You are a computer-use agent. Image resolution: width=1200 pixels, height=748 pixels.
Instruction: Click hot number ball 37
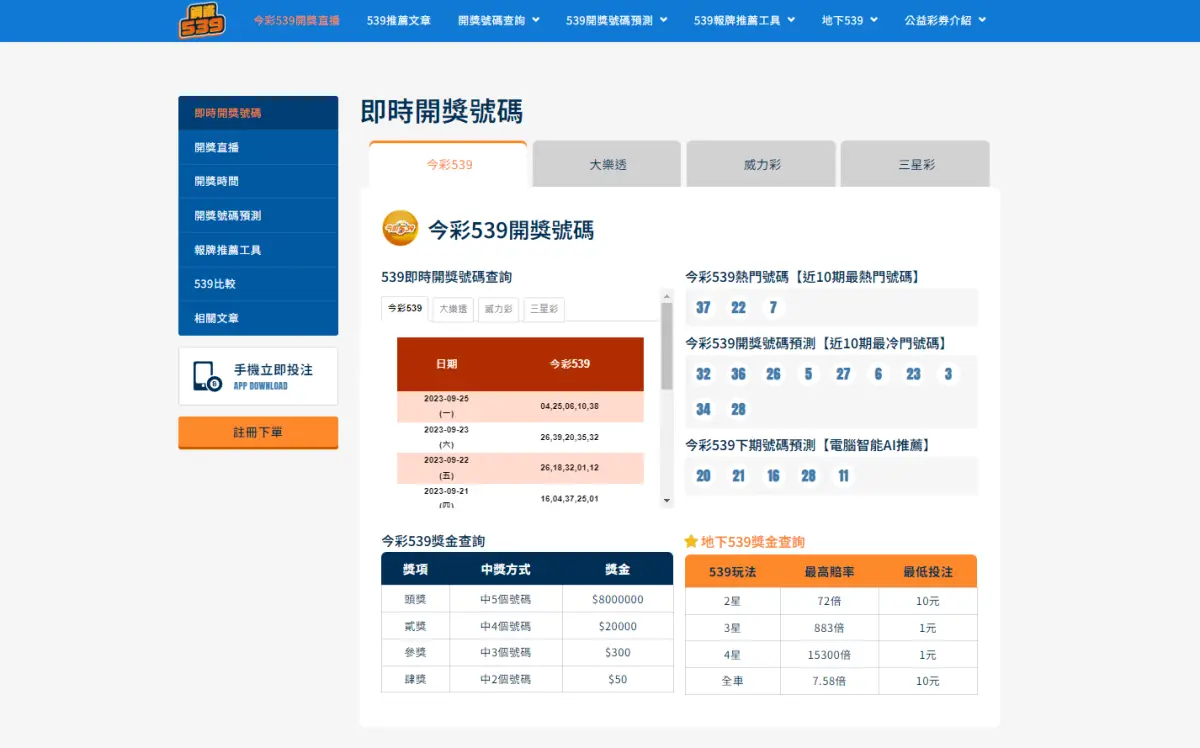coord(703,308)
